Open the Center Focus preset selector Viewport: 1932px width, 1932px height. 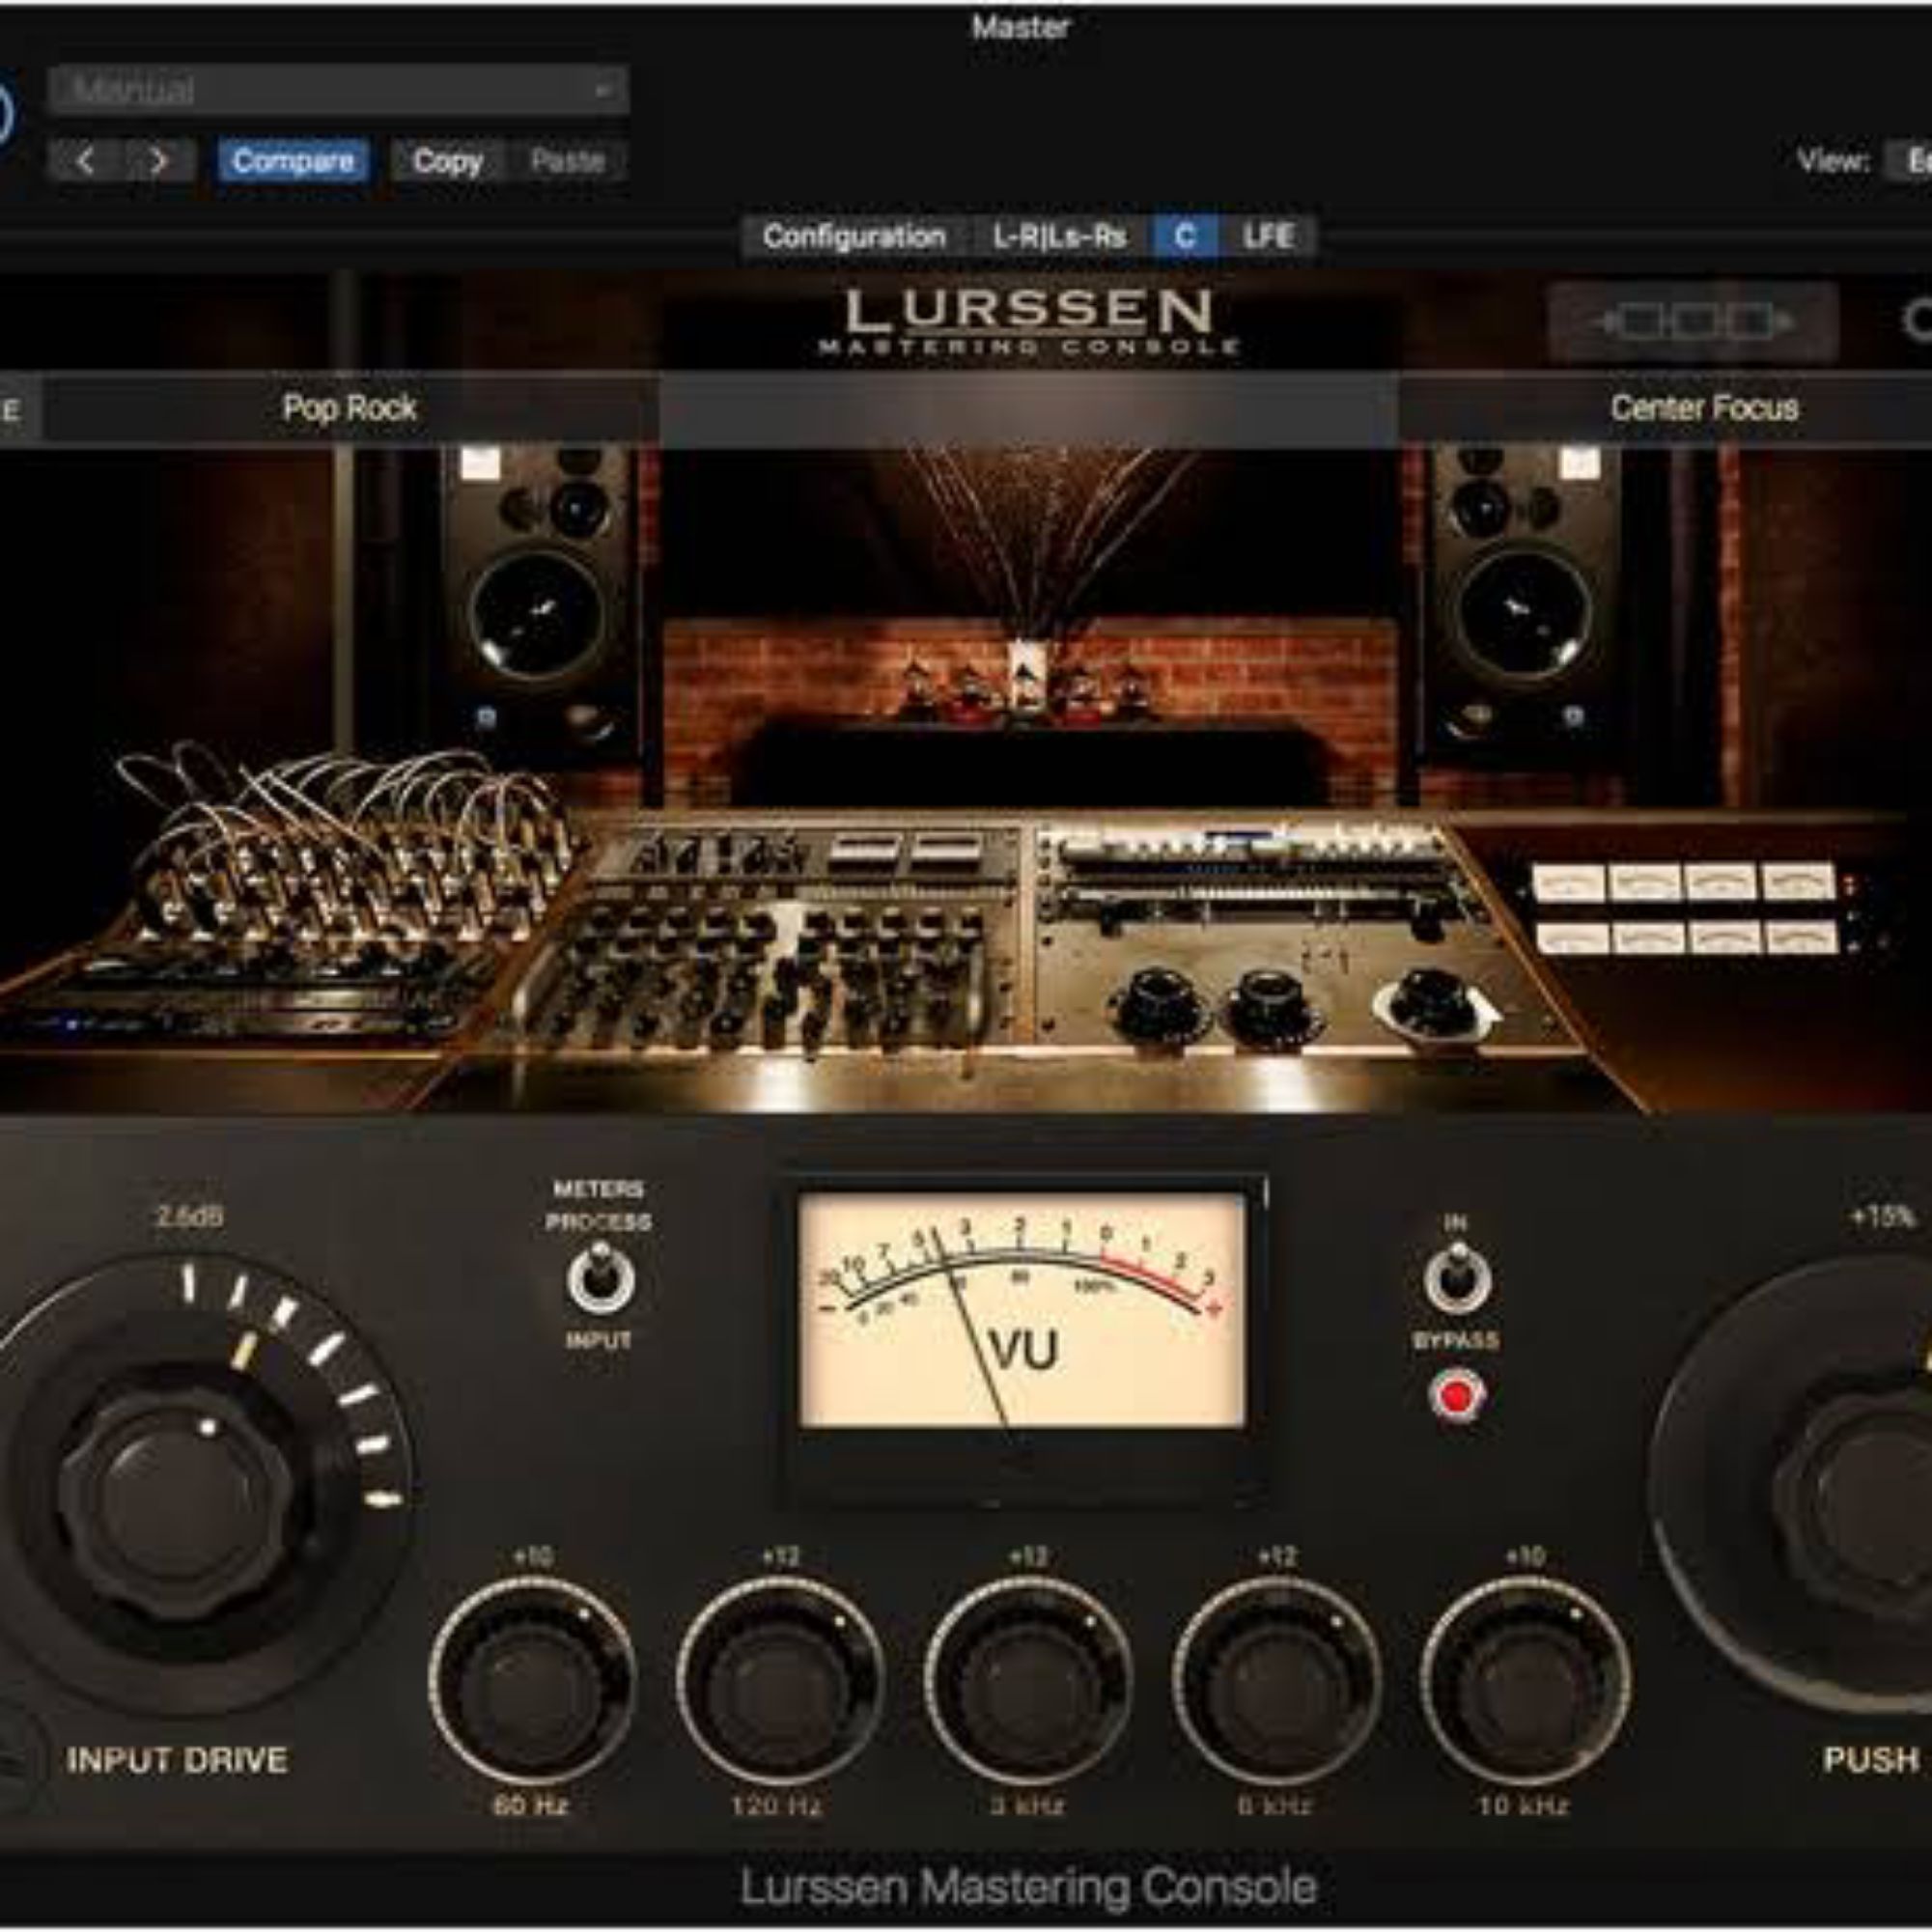click(1703, 408)
